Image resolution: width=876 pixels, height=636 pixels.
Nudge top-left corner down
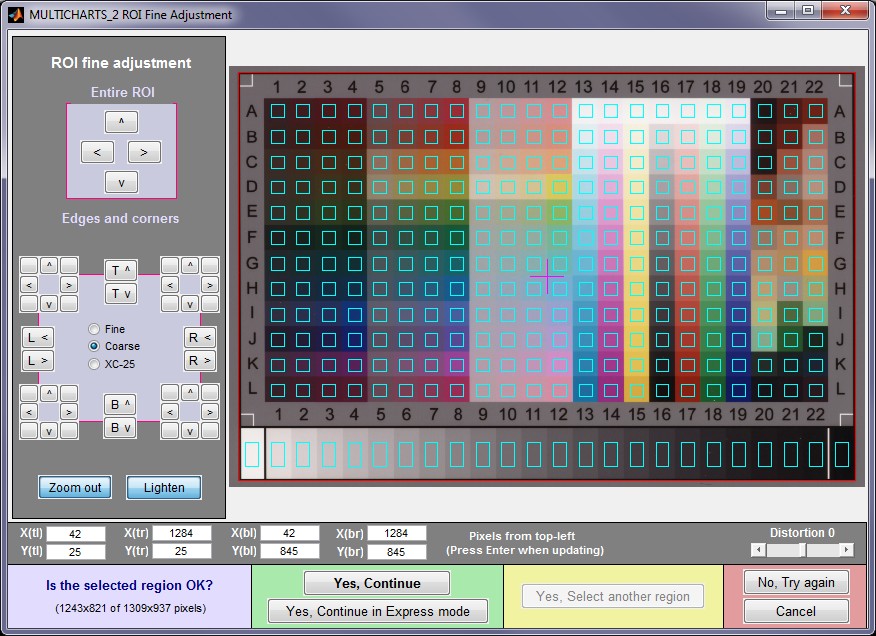tap(49, 304)
